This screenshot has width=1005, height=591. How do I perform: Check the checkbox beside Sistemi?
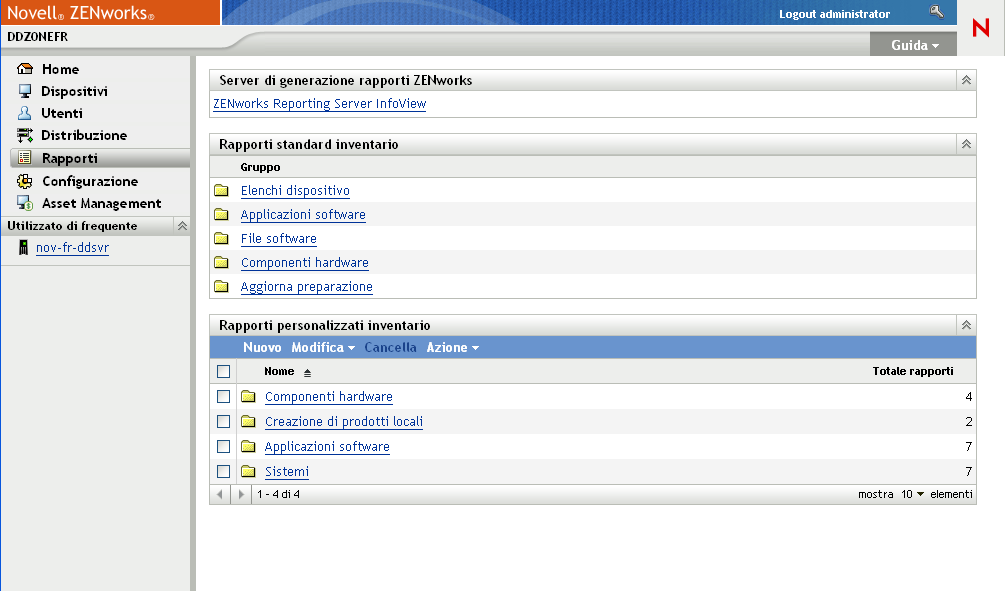[x=224, y=471]
